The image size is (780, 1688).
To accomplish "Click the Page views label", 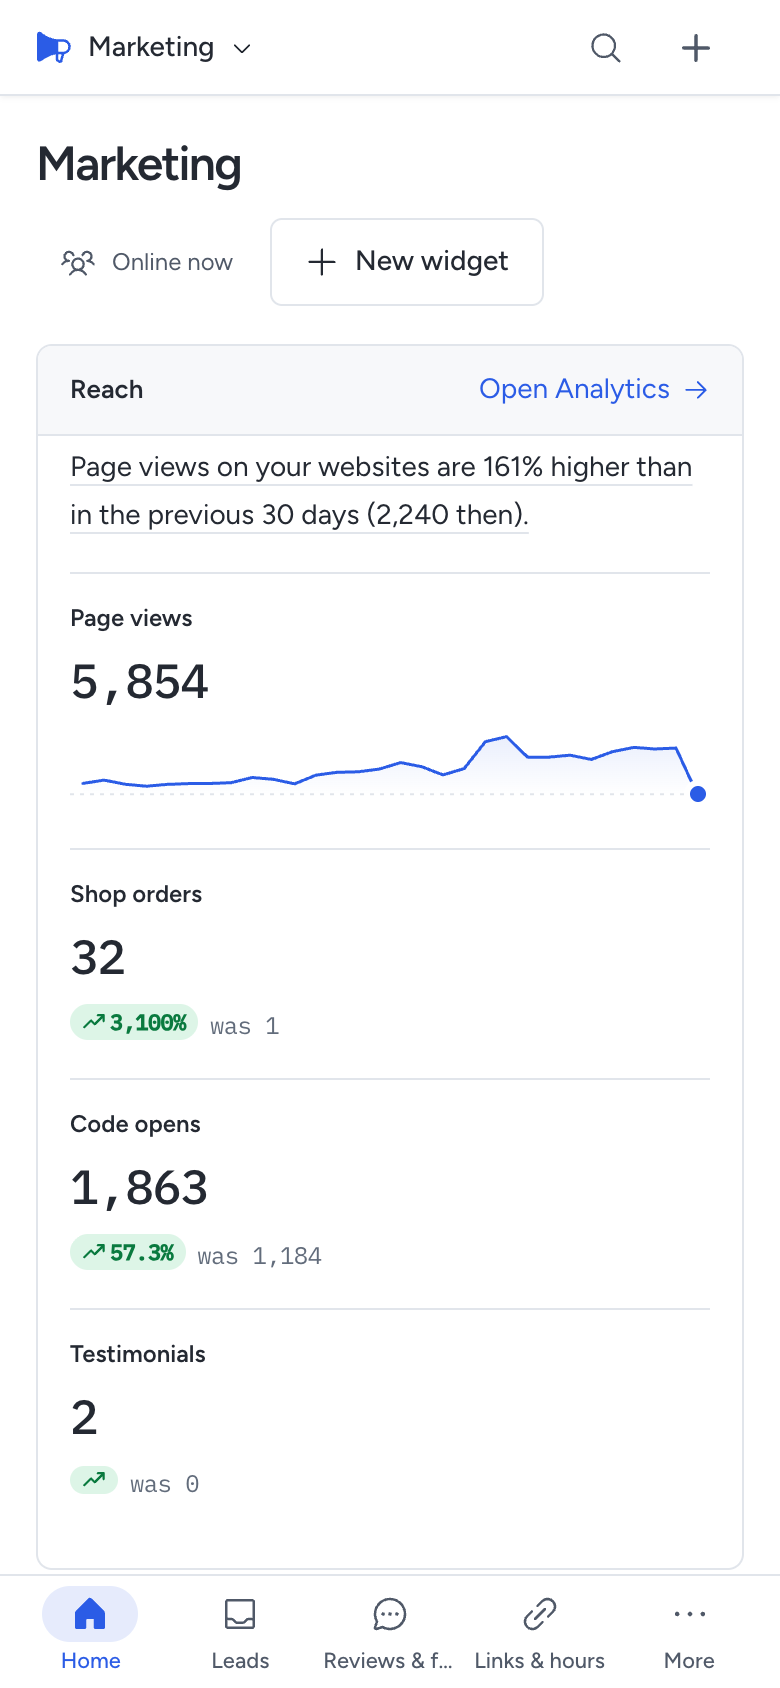I will coord(131,618).
